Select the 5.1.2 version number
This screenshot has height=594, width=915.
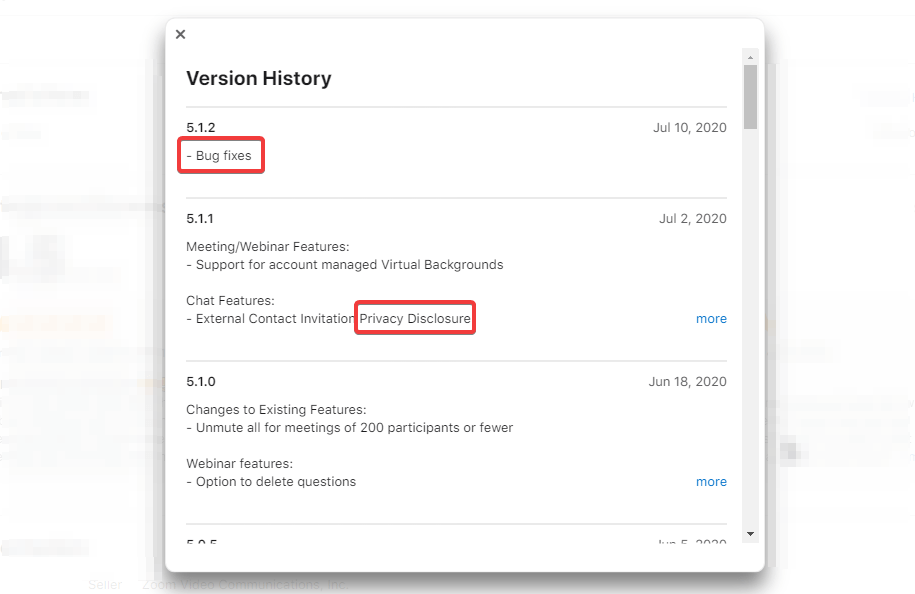click(201, 128)
